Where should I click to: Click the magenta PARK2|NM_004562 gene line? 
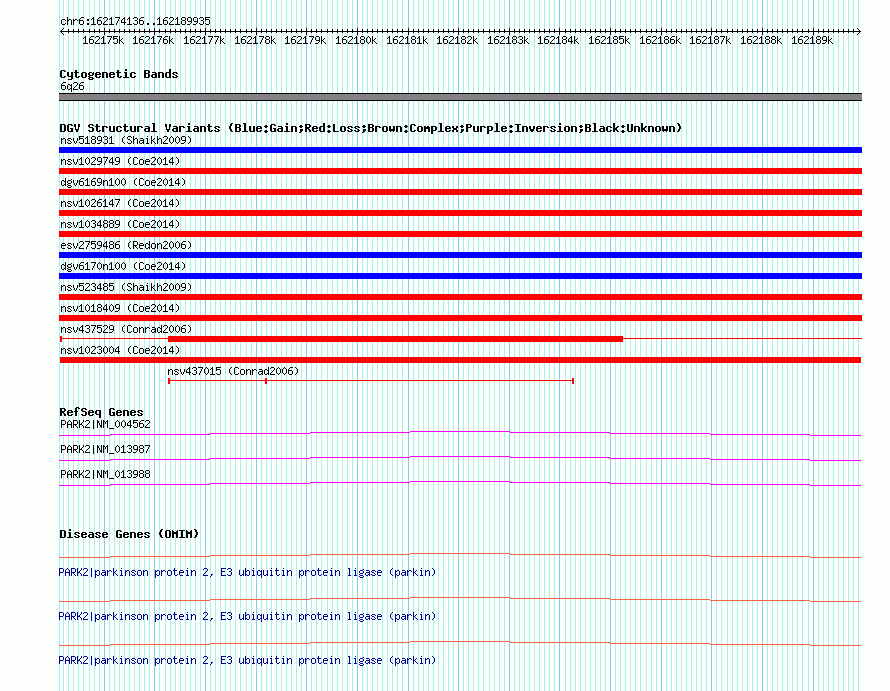pos(460,434)
